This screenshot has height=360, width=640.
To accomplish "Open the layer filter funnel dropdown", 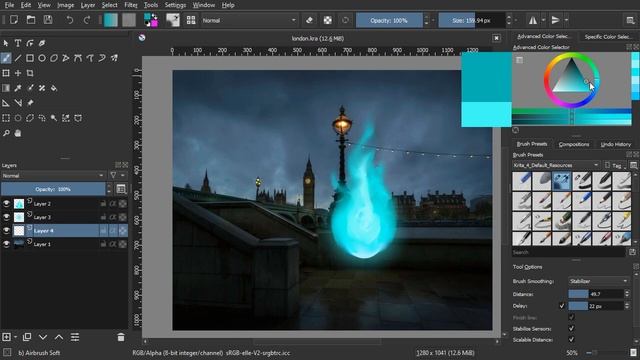I will (117, 176).
